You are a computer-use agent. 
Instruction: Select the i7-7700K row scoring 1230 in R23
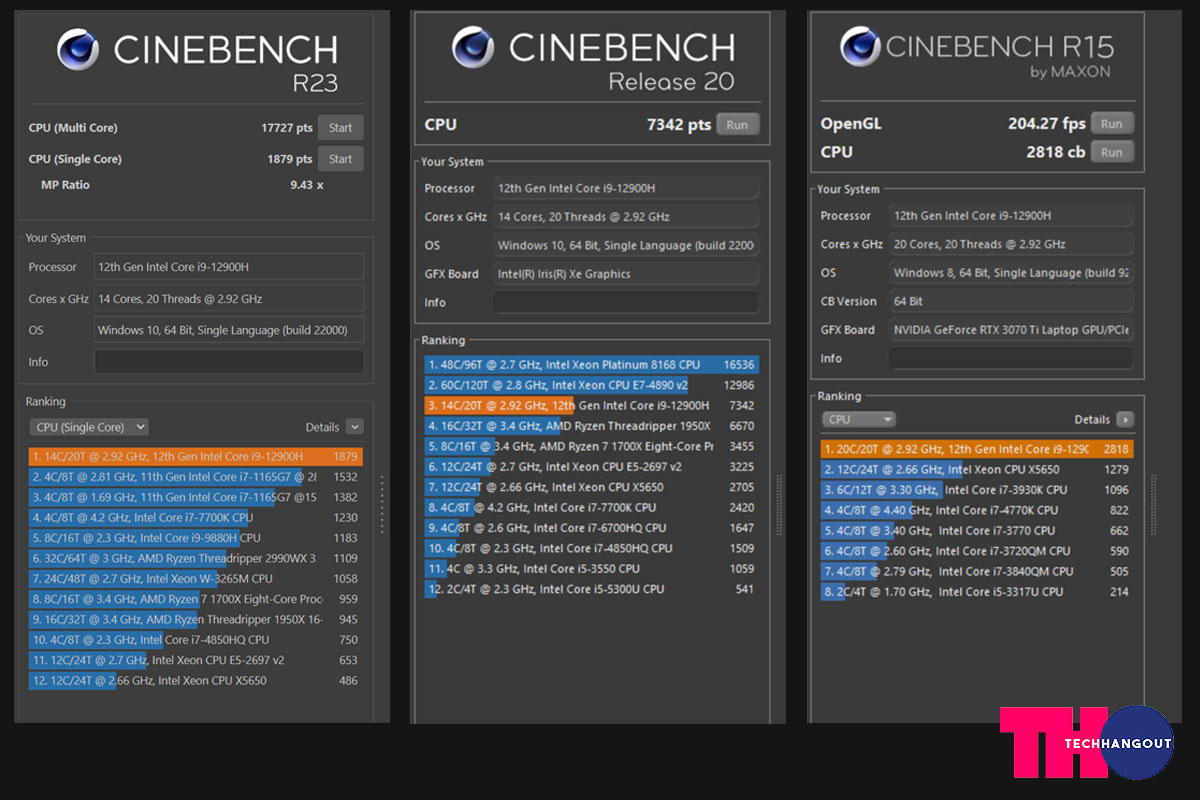196,517
